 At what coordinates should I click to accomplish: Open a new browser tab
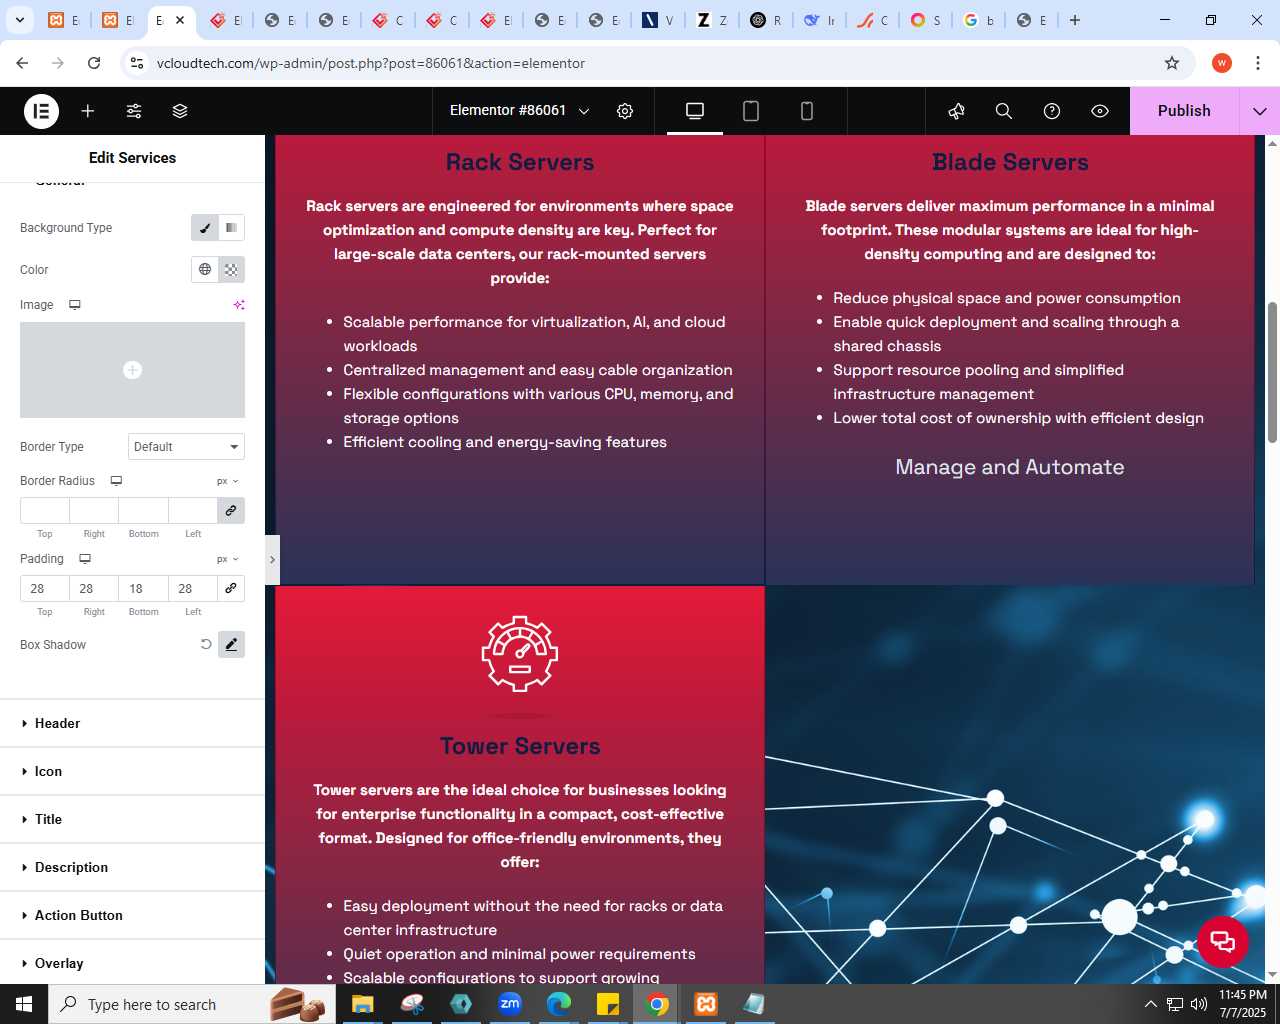click(1075, 20)
